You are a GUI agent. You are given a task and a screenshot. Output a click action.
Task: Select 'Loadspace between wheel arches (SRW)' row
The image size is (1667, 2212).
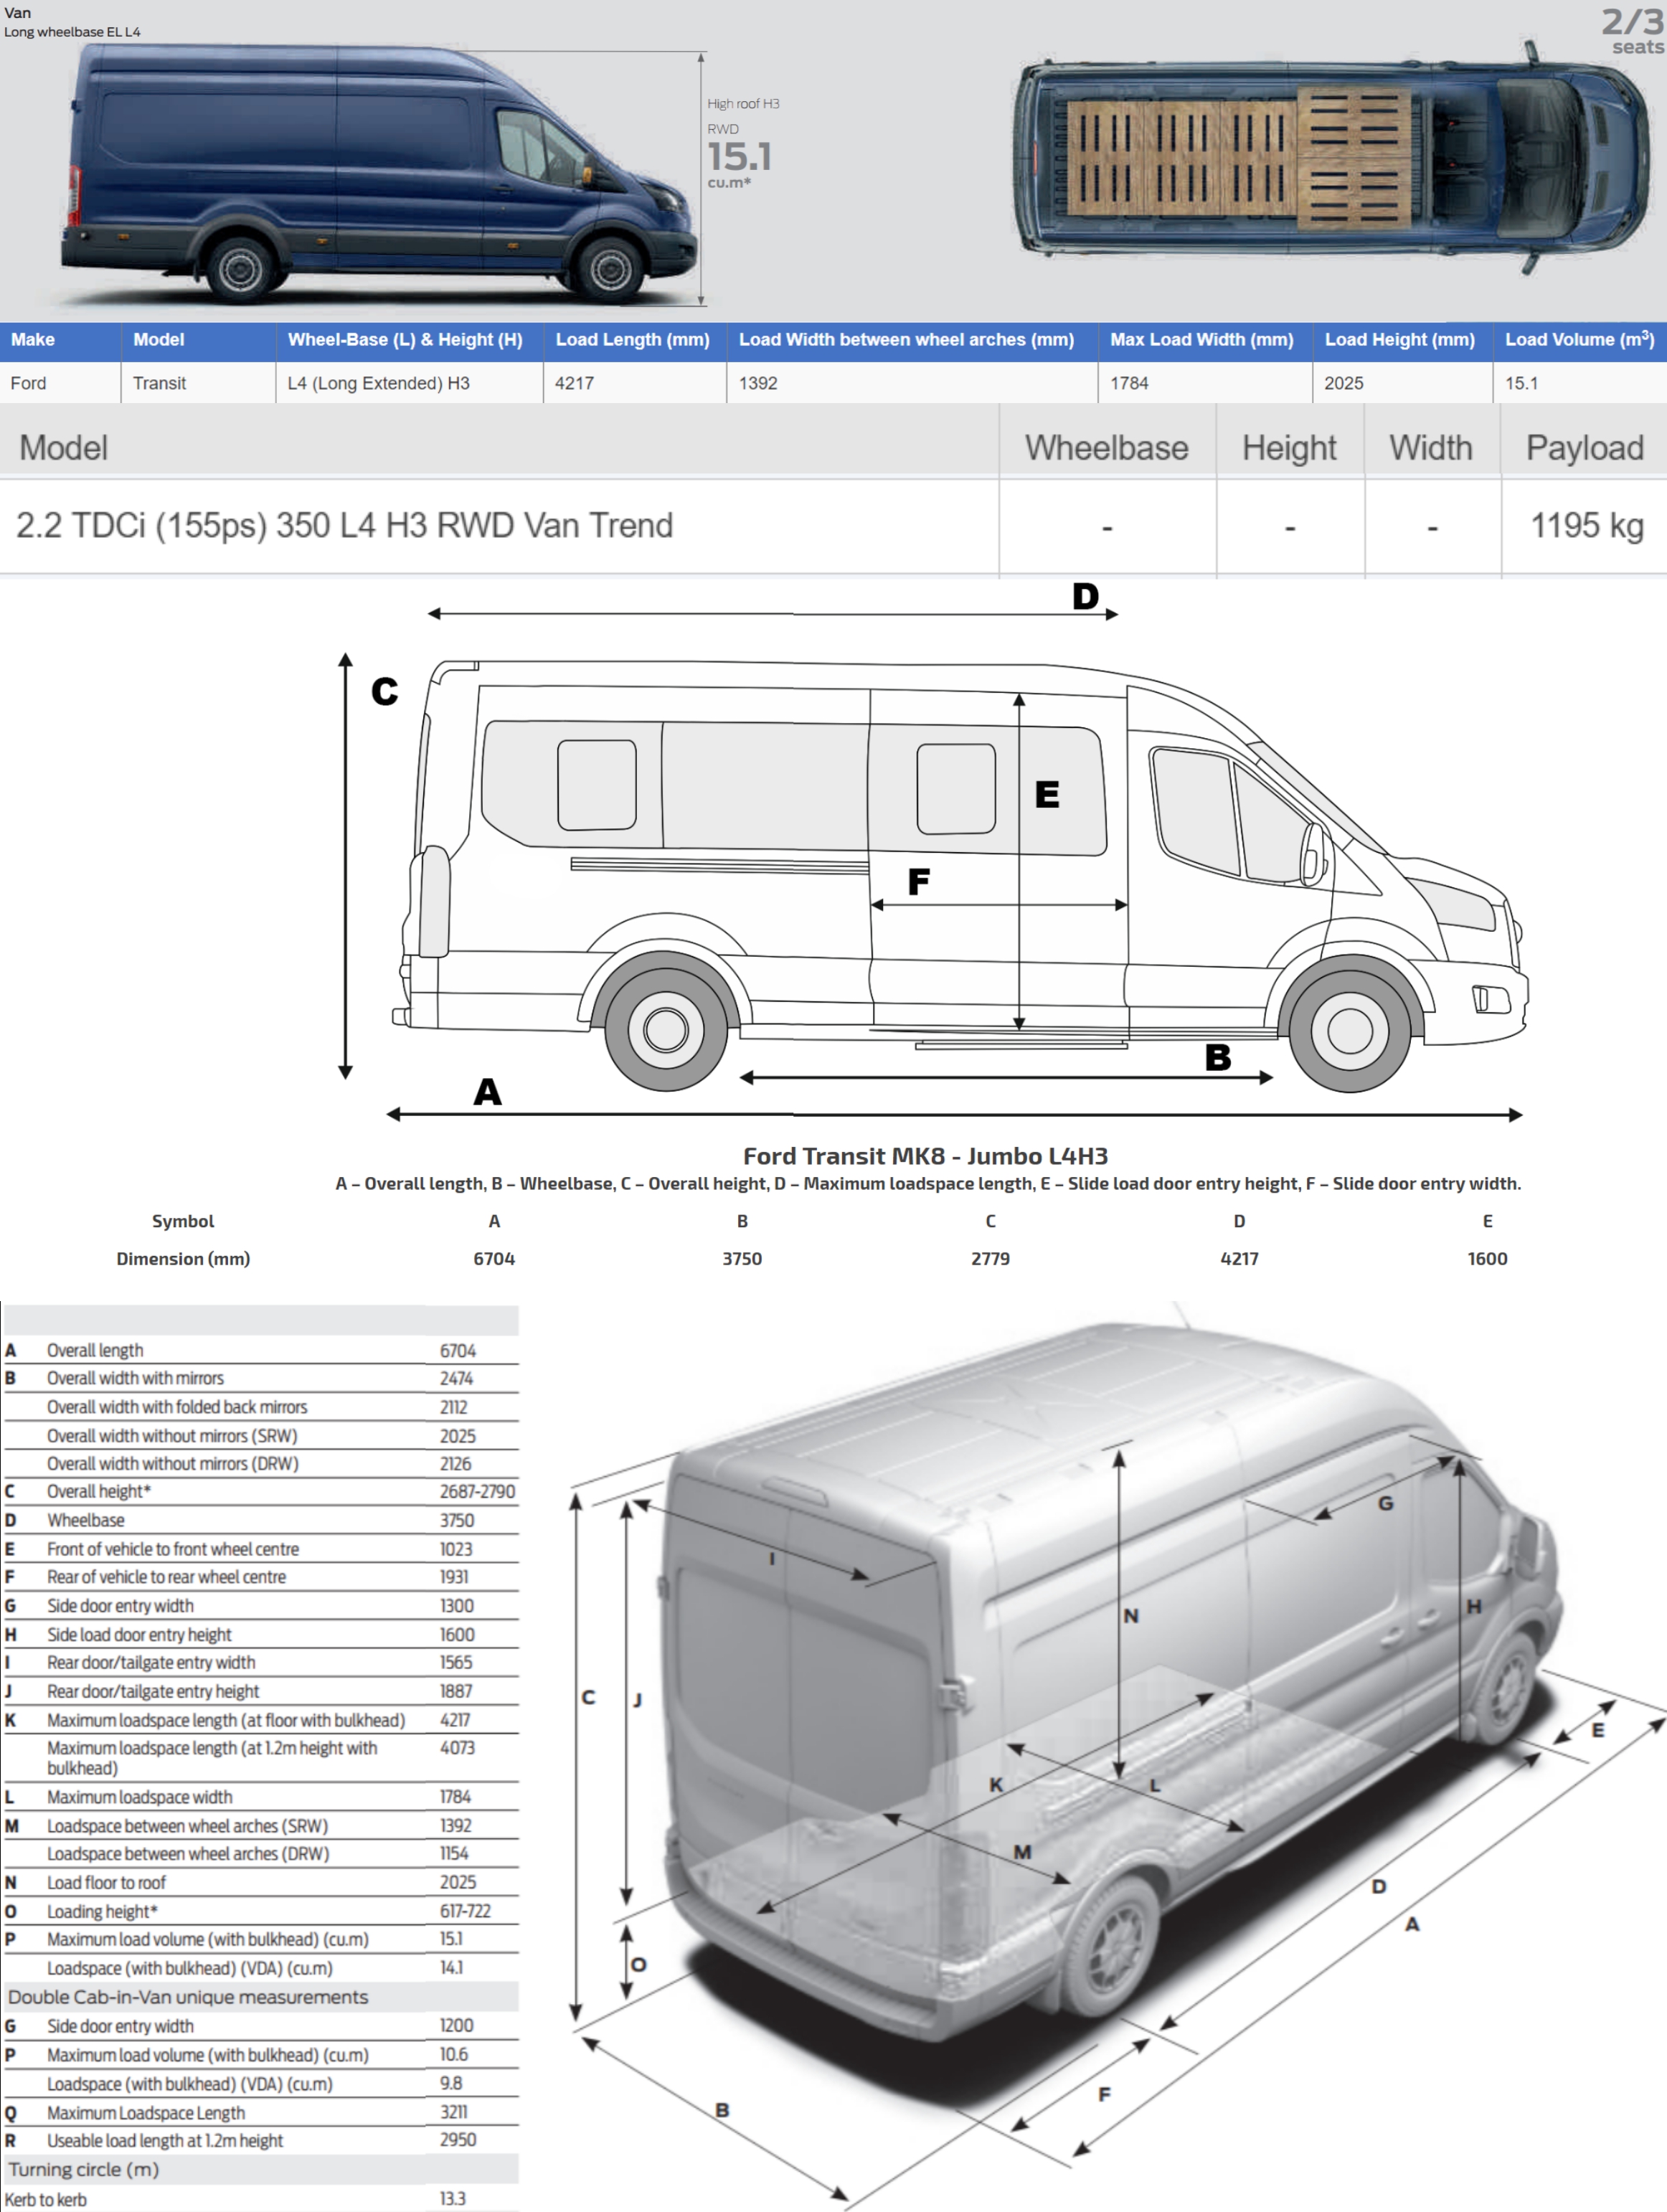click(261, 1826)
